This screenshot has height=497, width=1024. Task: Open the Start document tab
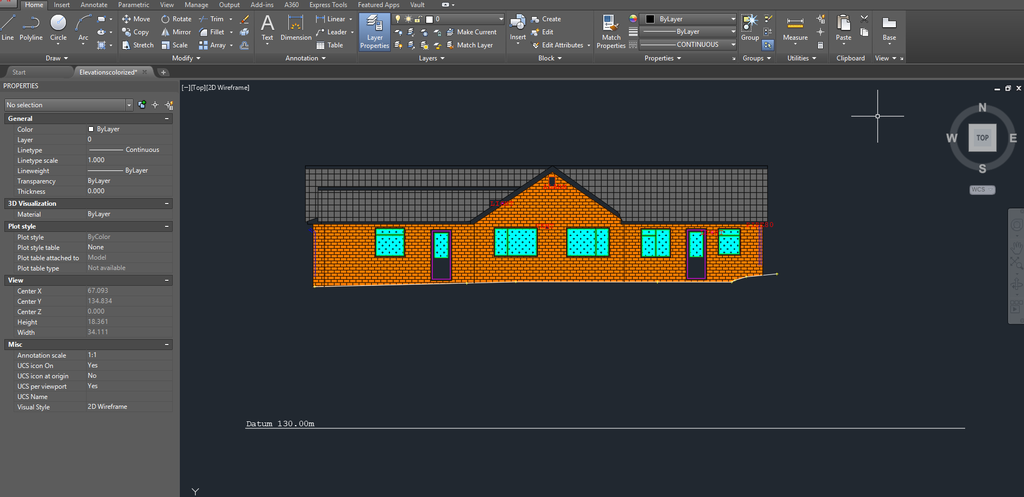[x=19, y=72]
